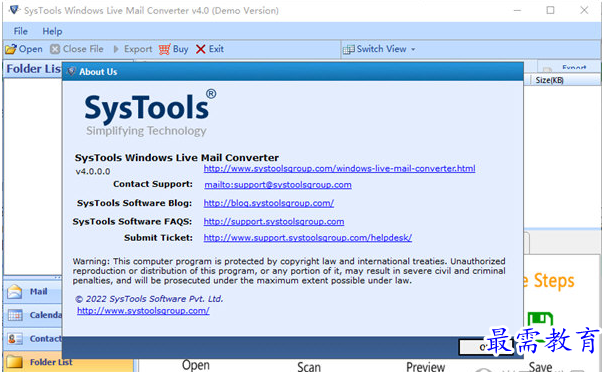608x372 pixels.
Task: Click the Switch View grid icon
Action: tap(349, 49)
